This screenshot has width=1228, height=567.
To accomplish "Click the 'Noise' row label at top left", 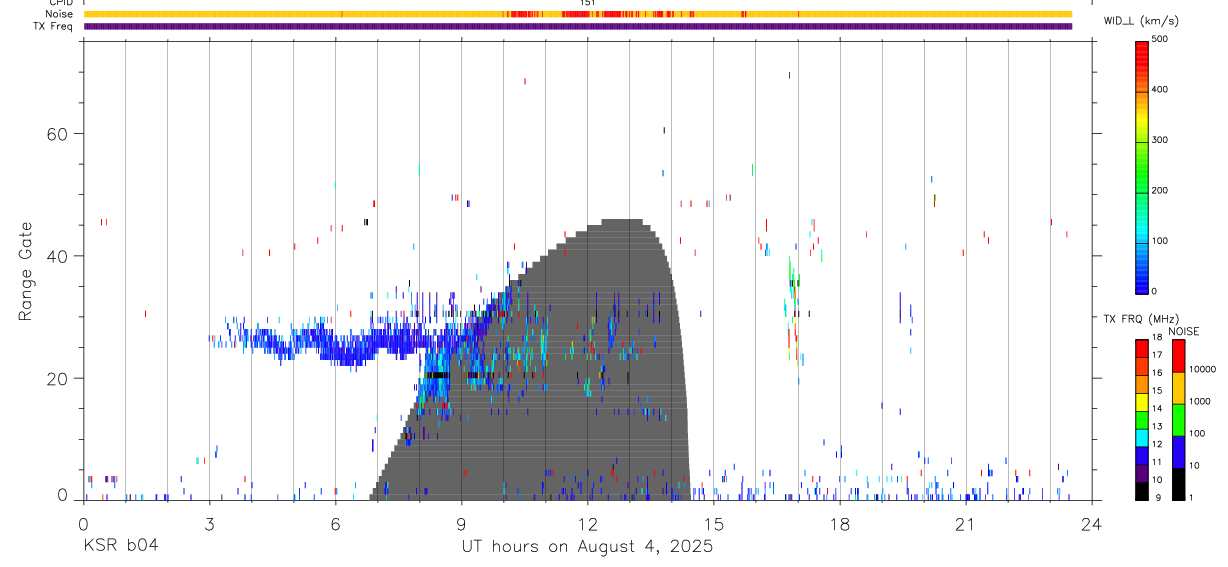I will tap(61, 14).
